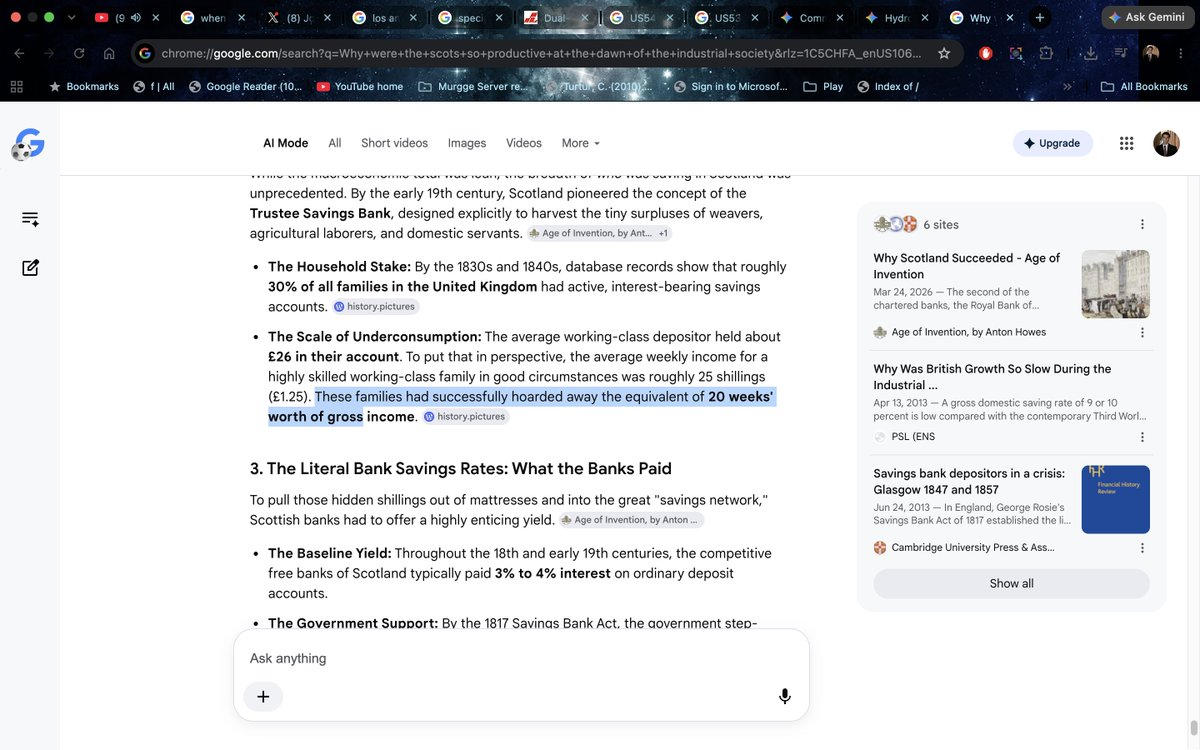Open the browser home page icon
The image size is (1200, 750).
pyautogui.click(x=108, y=54)
